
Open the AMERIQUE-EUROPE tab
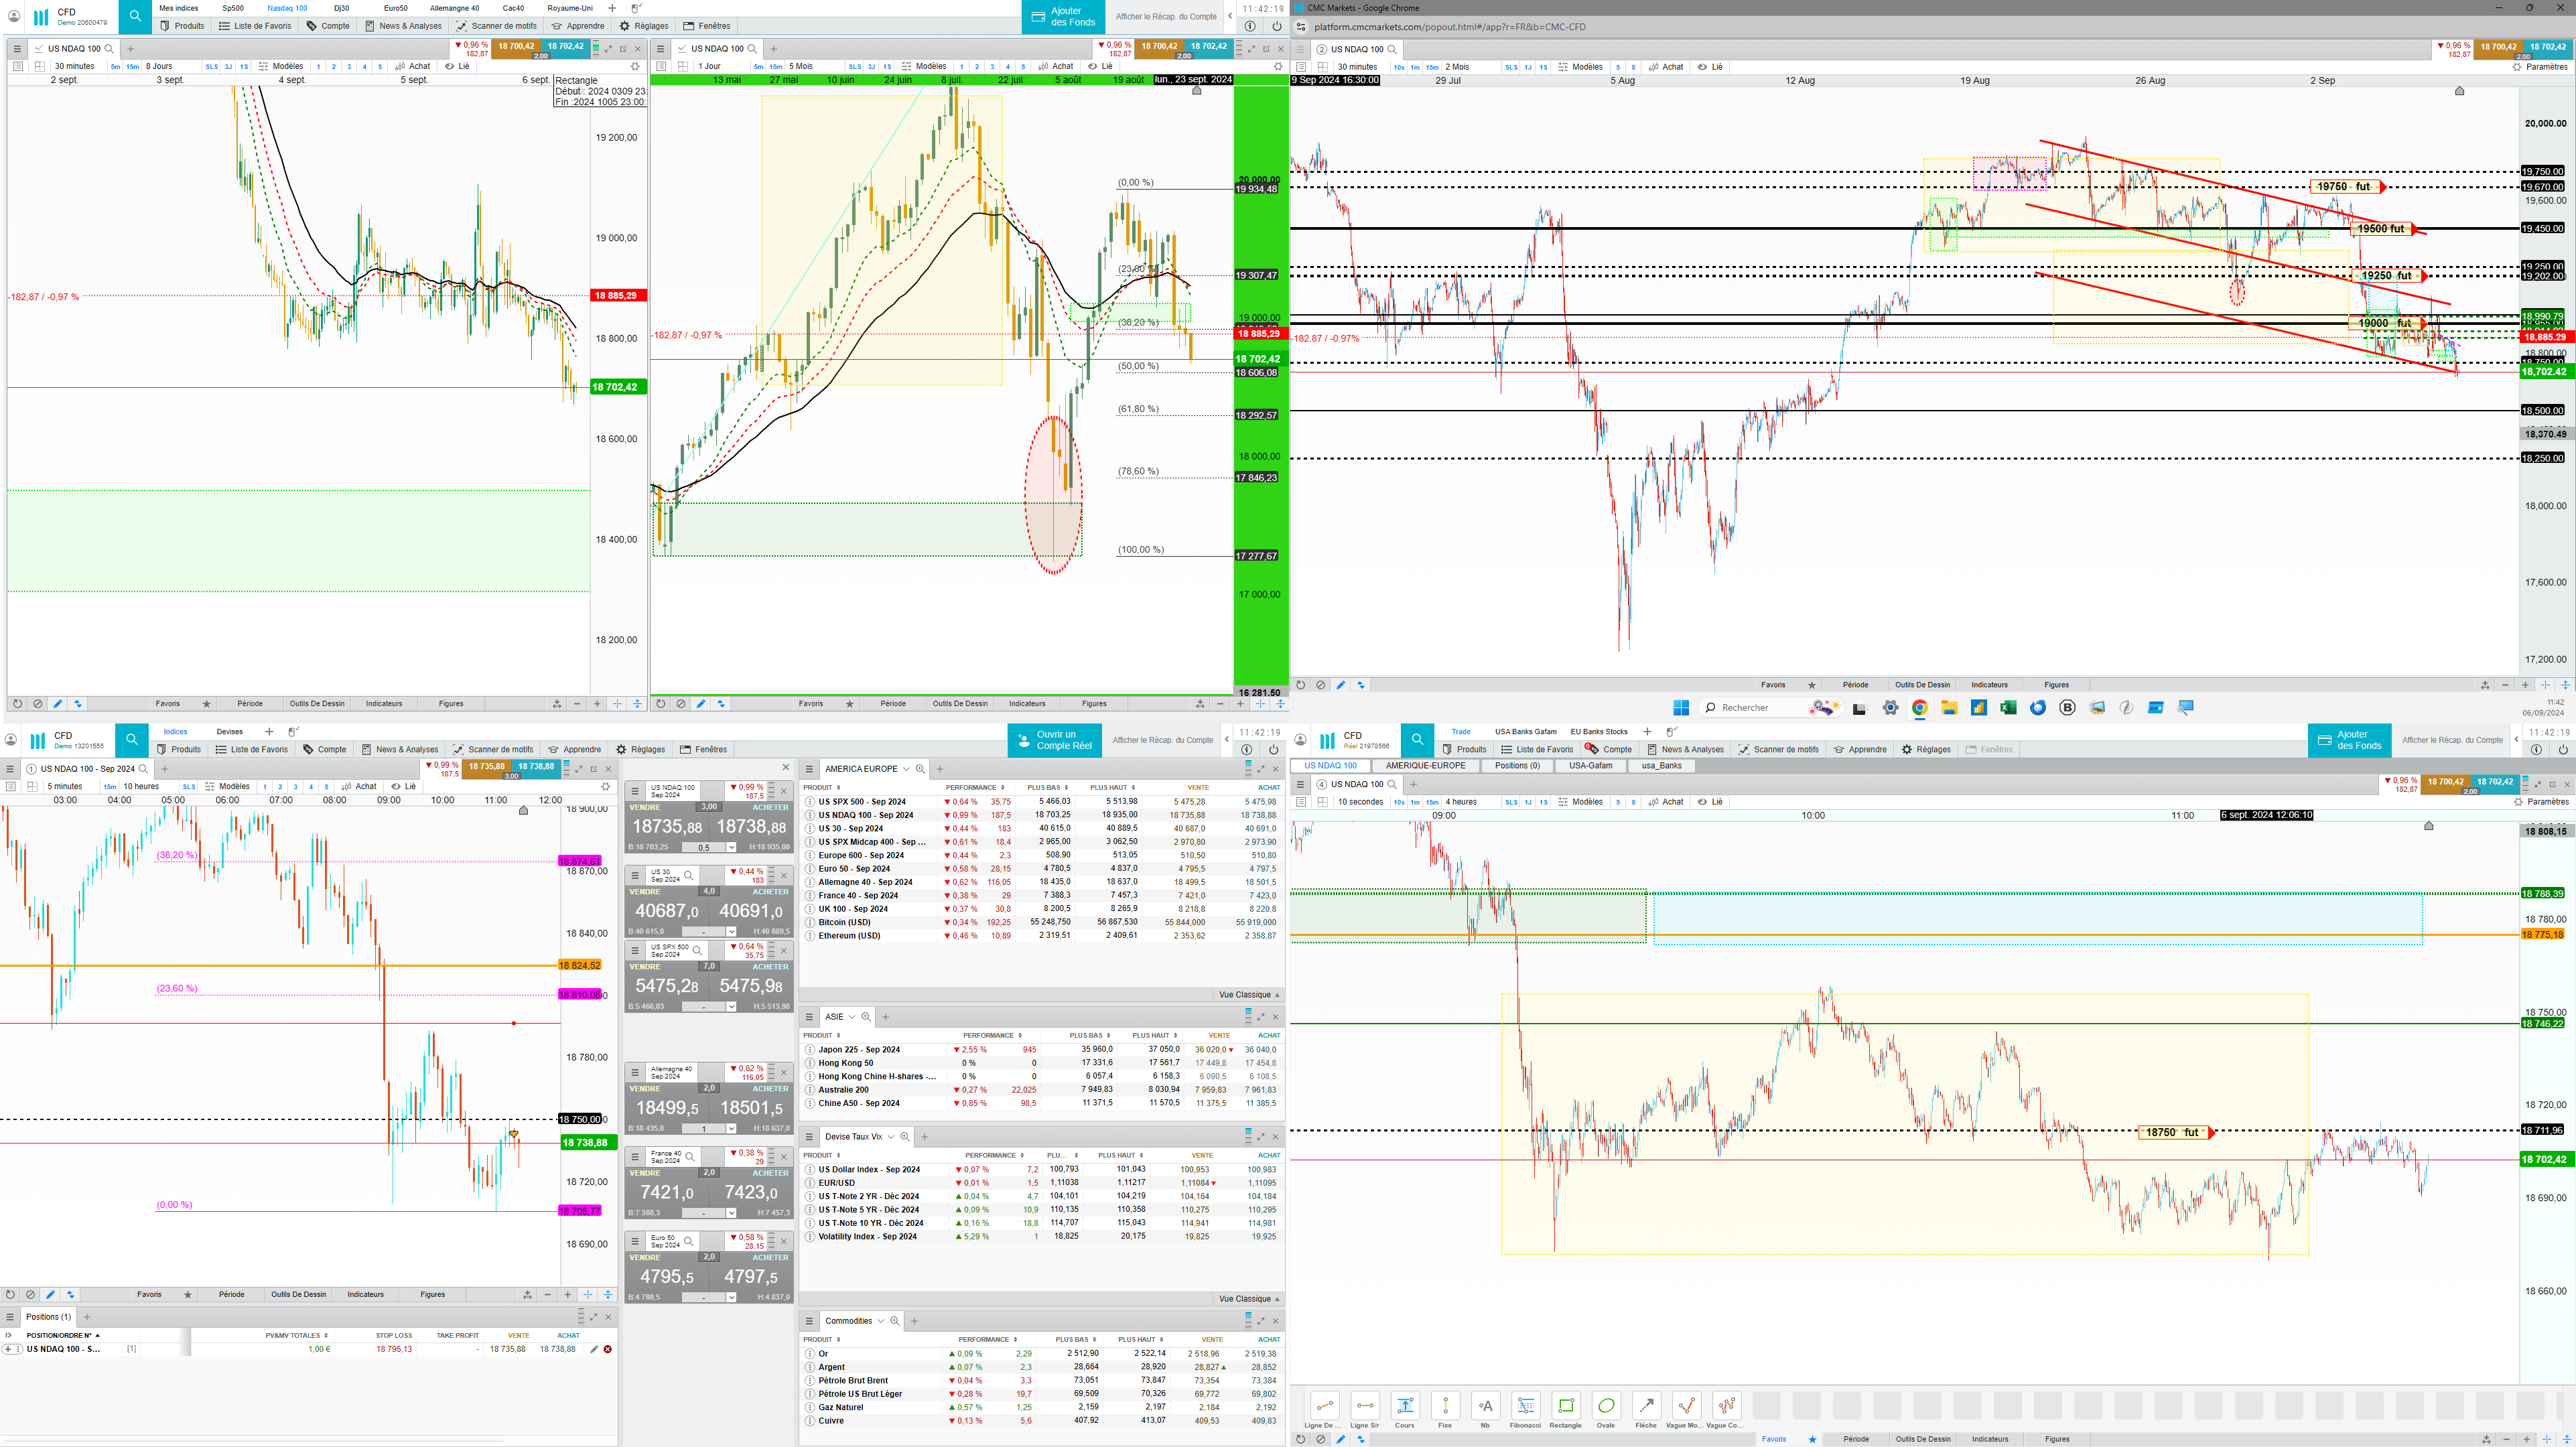coord(1425,766)
